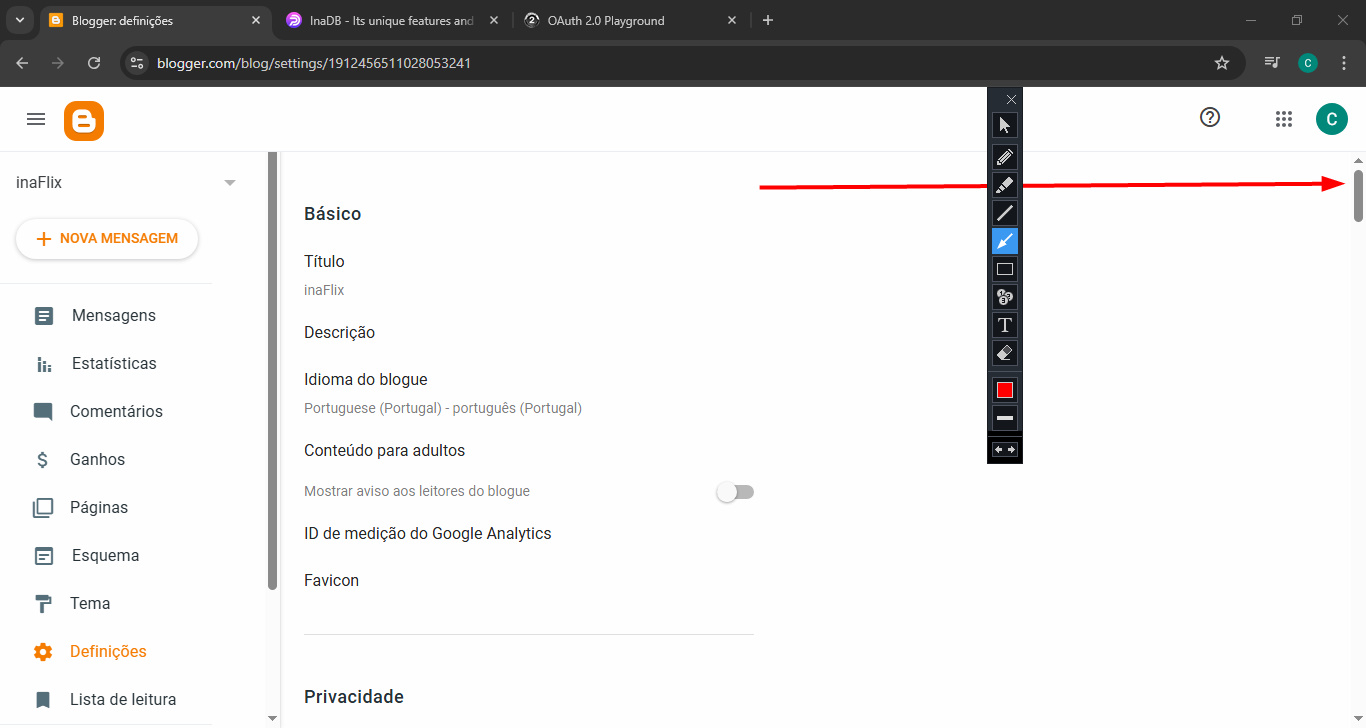
Task: Open the Chrome browser menu
Action: pos(1344,62)
